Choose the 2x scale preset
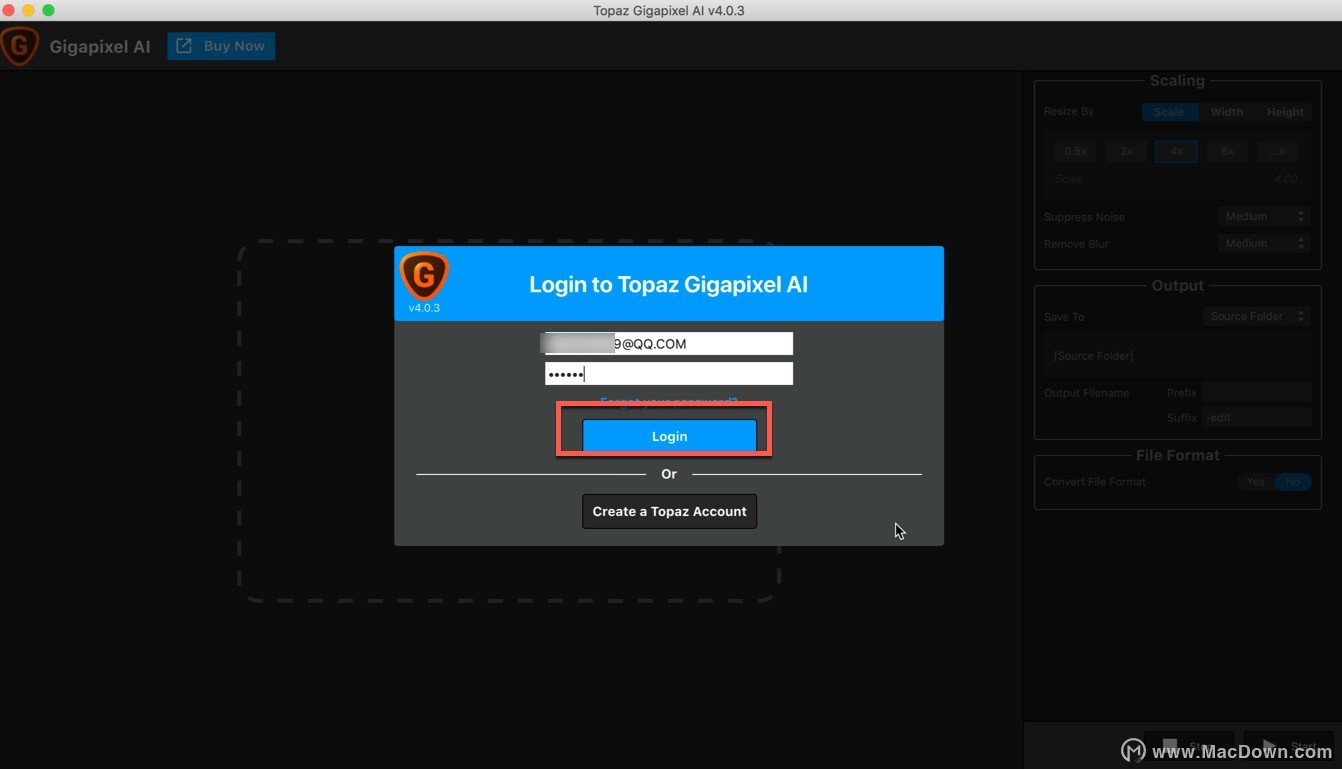The height and width of the screenshot is (769, 1342). [x=1126, y=151]
